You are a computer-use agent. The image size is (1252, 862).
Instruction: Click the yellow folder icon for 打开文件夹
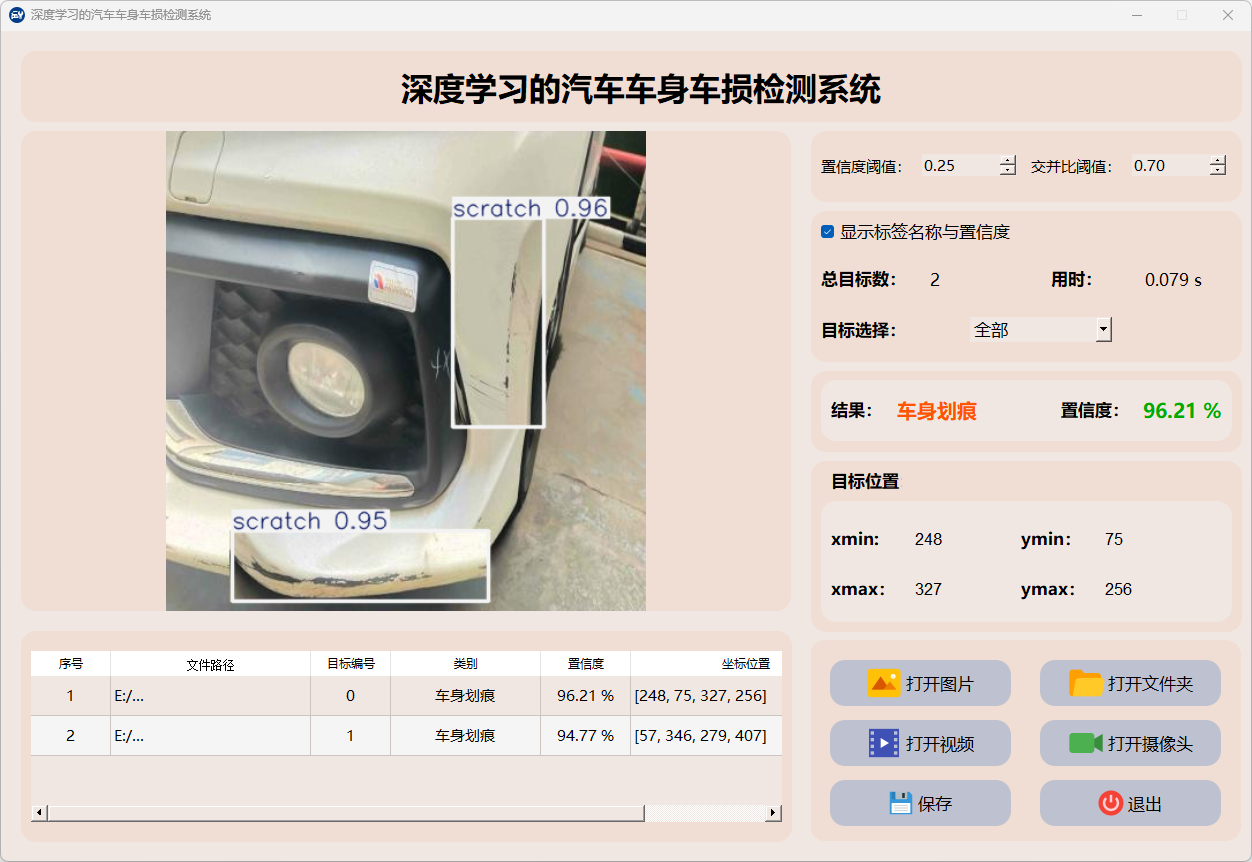pyautogui.click(x=1086, y=683)
